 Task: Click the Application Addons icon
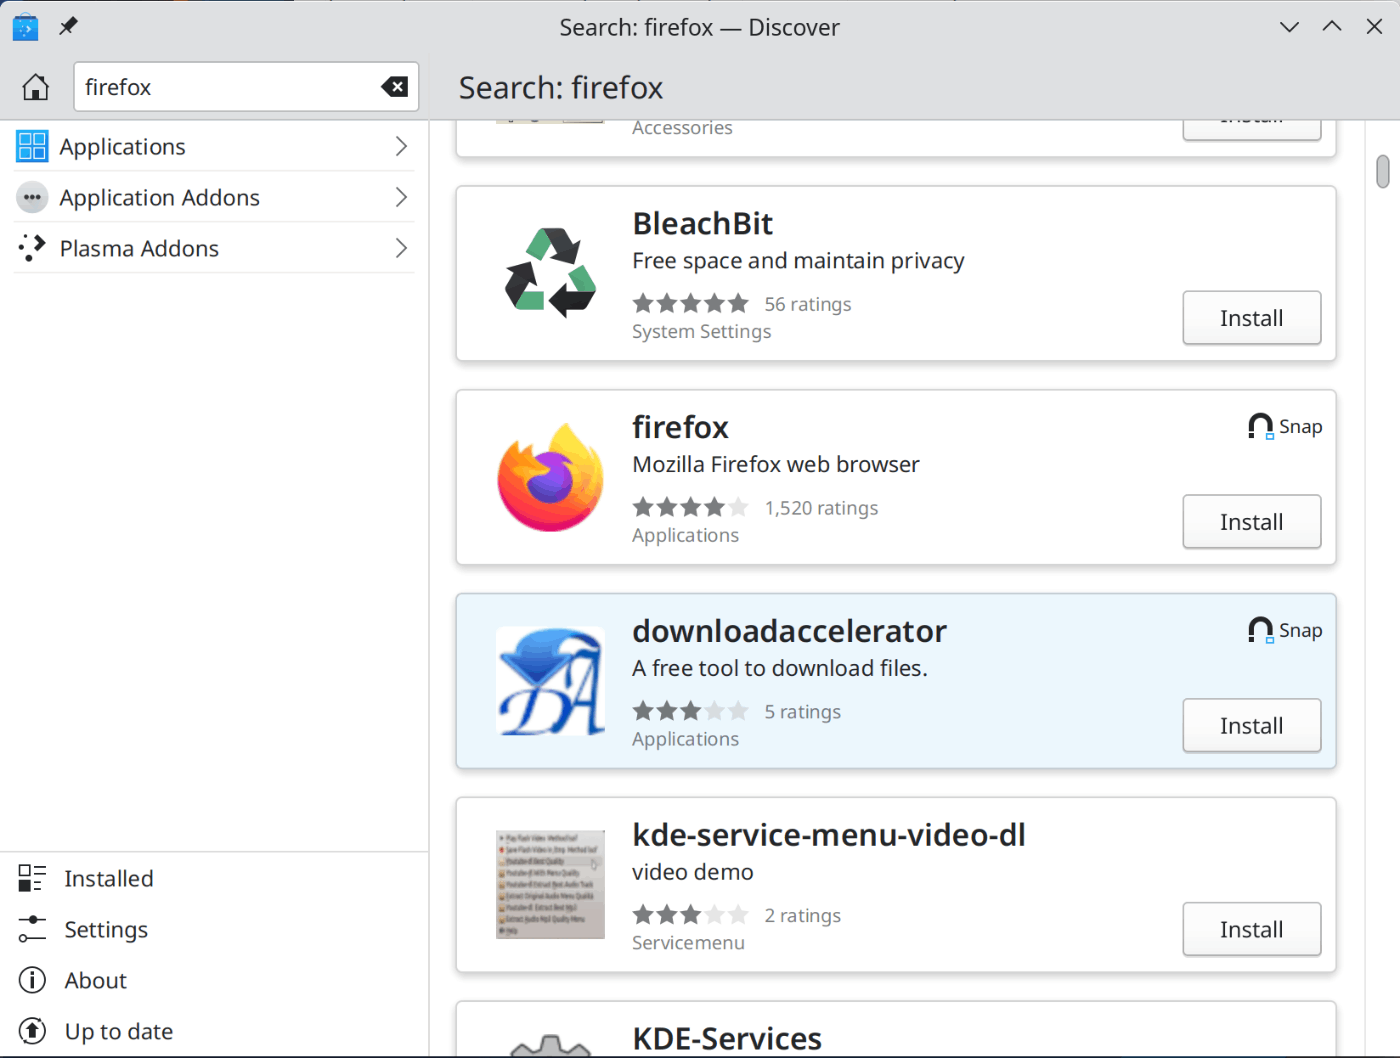(x=32, y=197)
